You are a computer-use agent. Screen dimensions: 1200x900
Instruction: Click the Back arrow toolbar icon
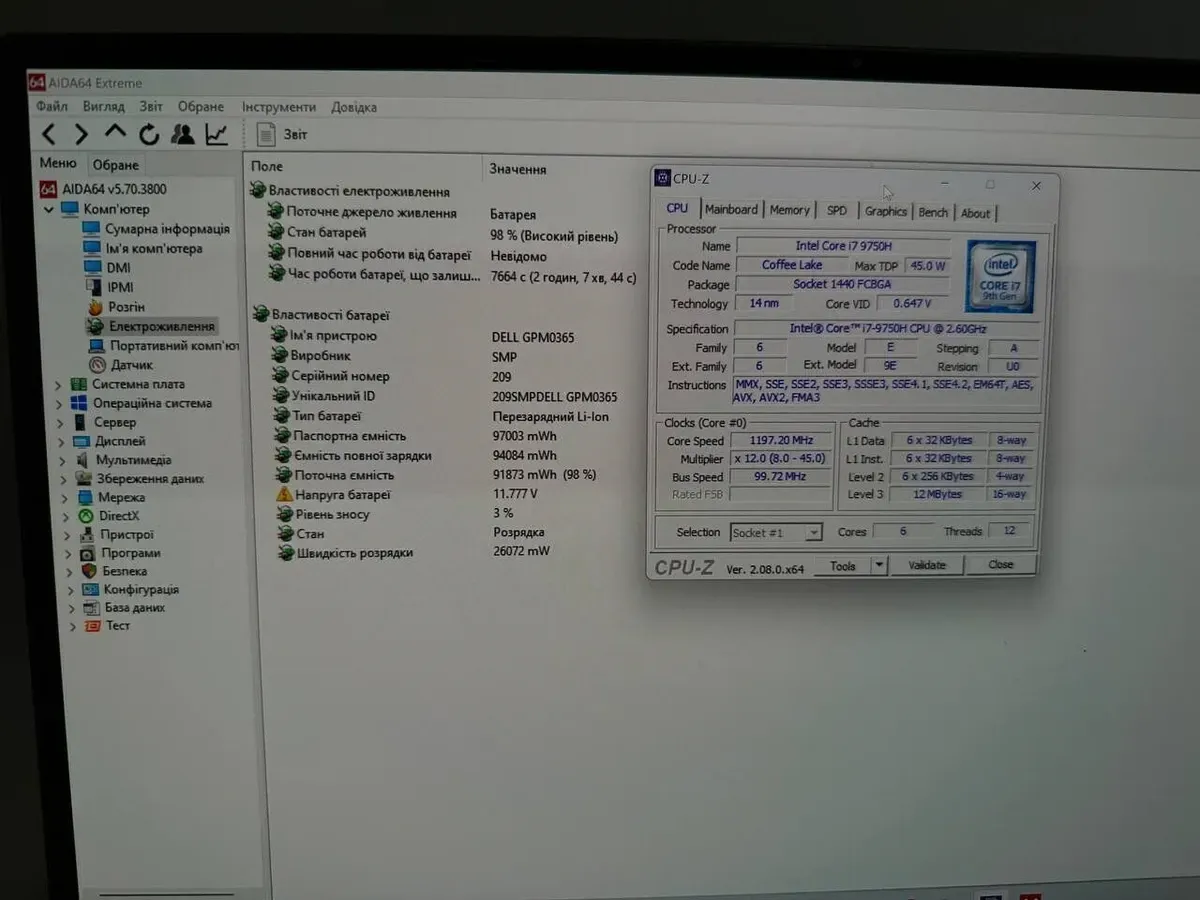point(48,134)
